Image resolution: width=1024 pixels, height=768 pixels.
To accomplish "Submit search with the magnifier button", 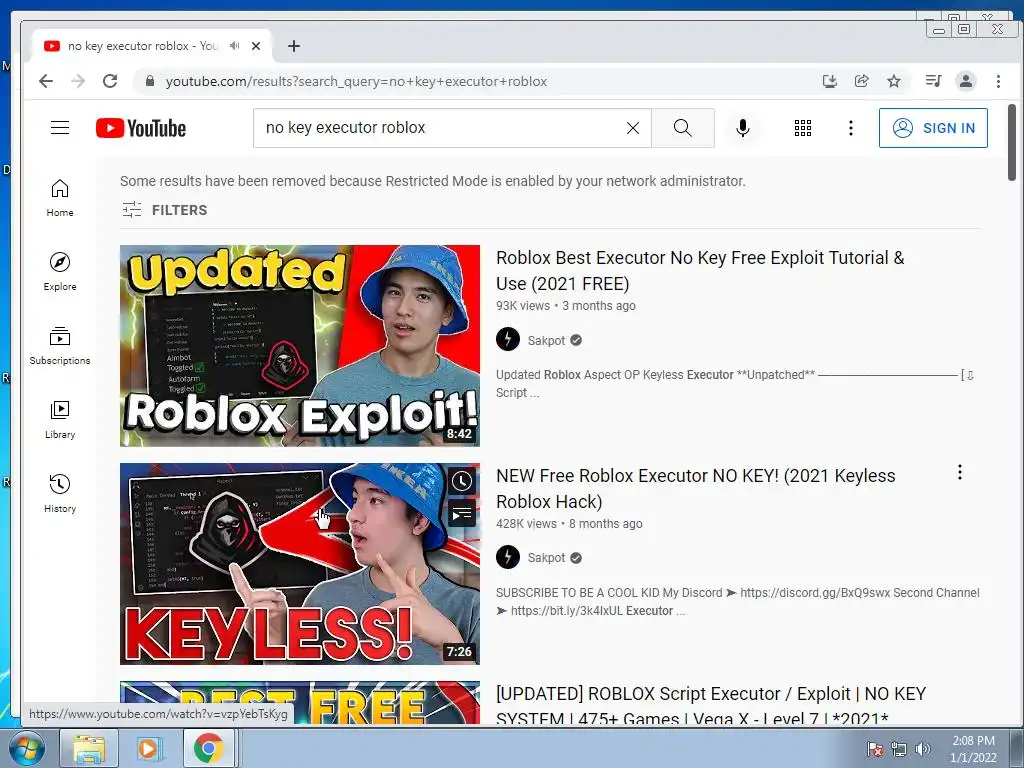I will pos(682,128).
